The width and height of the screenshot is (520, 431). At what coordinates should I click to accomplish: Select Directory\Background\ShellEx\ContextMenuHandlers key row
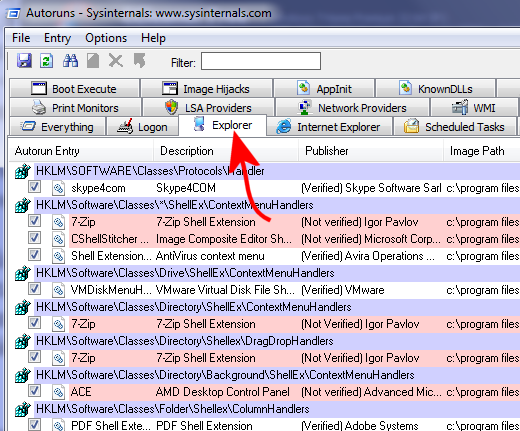click(x=277, y=375)
